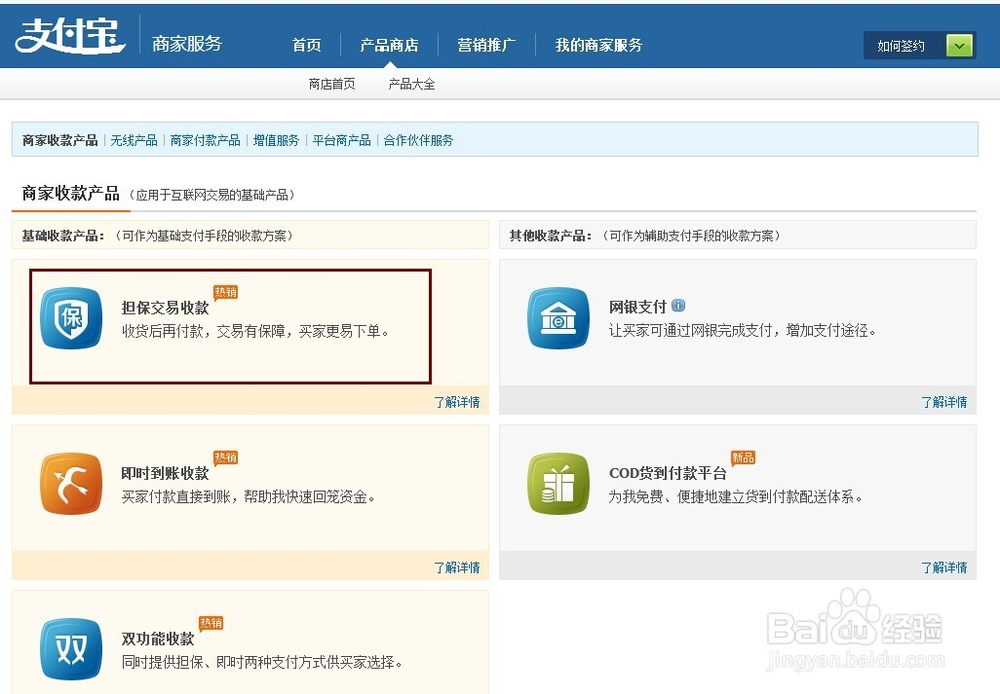Click the green COD货到付款平台 gift icon

point(557,487)
